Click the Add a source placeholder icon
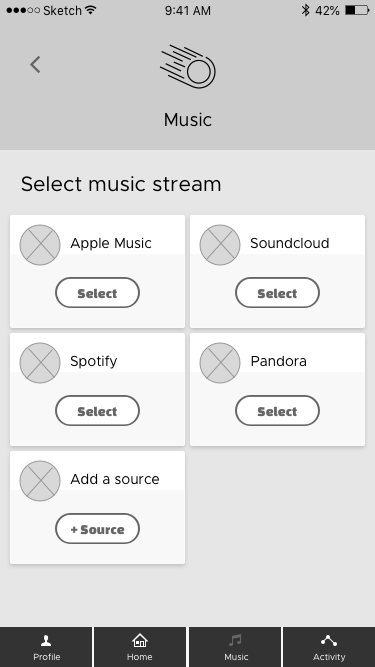Screen dimensions: 375x667 [x=40, y=481]
